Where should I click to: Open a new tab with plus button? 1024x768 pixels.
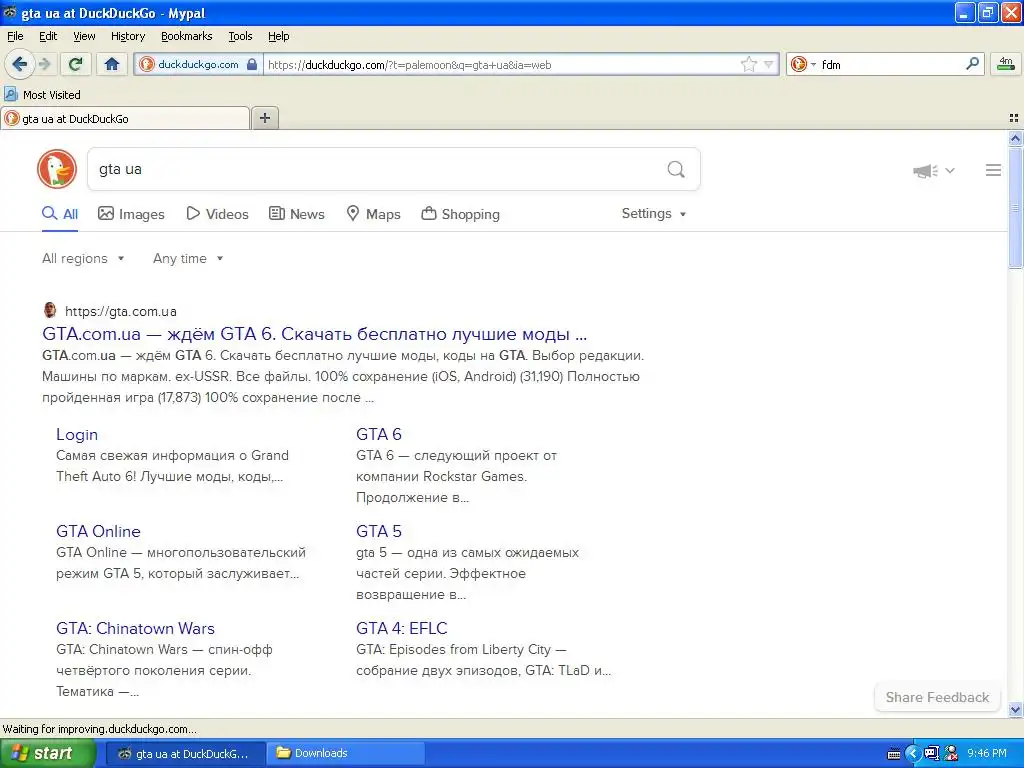264,118
